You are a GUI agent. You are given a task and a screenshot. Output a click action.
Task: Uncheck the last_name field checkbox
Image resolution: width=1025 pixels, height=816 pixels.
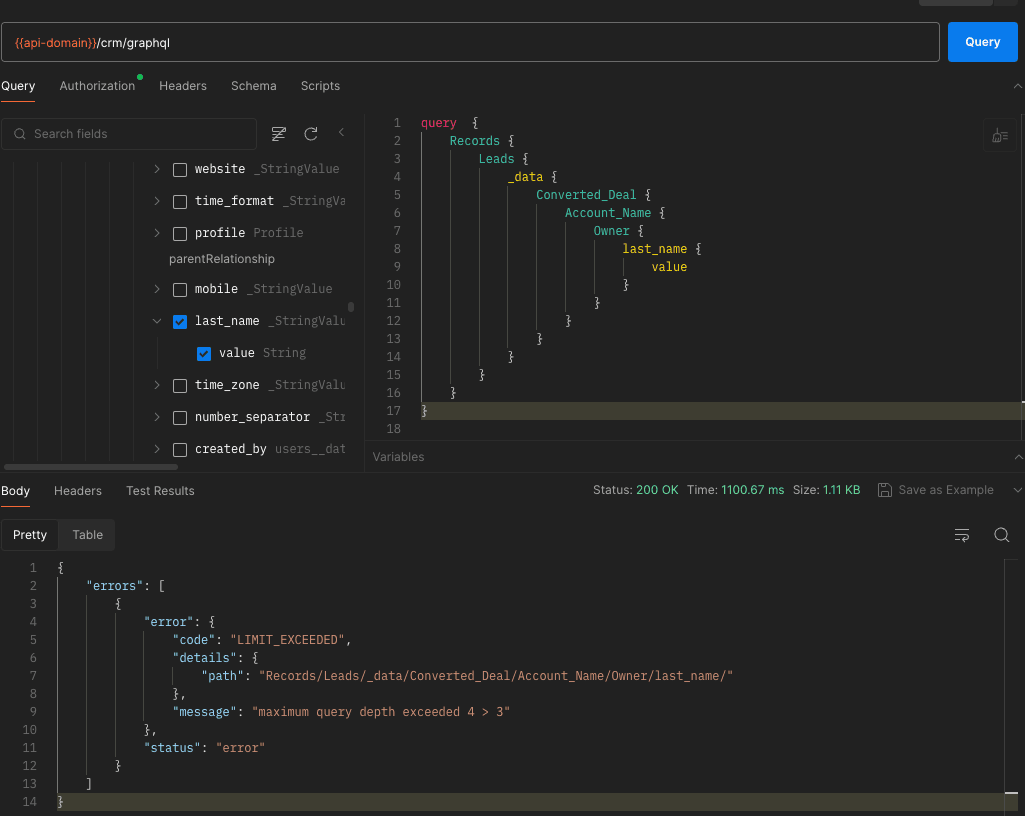pyautogui.click(x=180, y=322)
